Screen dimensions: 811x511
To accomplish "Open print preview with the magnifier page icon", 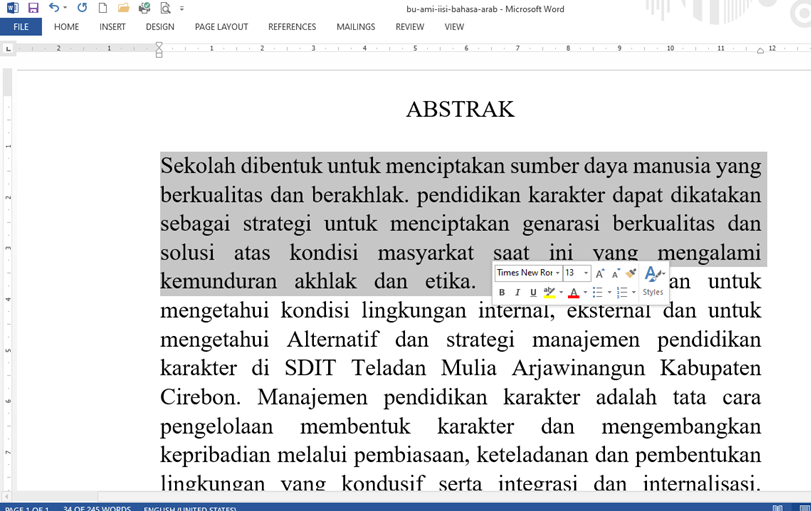I will (165, 8).
